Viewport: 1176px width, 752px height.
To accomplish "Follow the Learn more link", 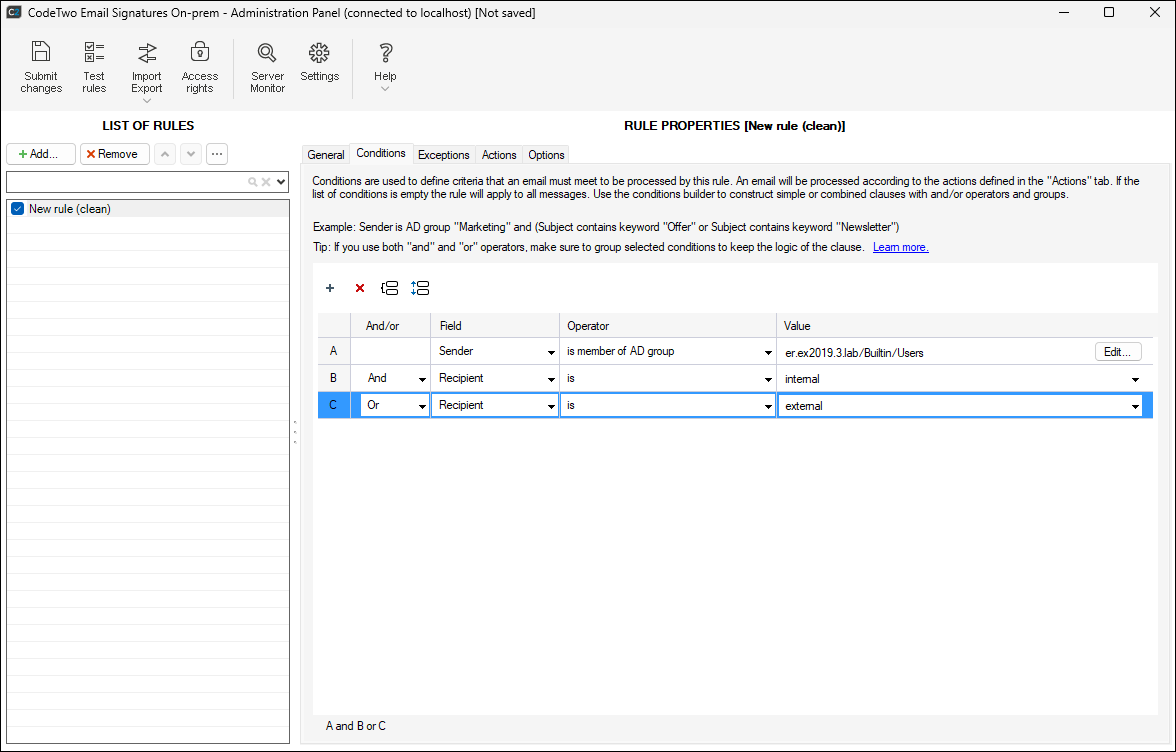I will point(900,247).
